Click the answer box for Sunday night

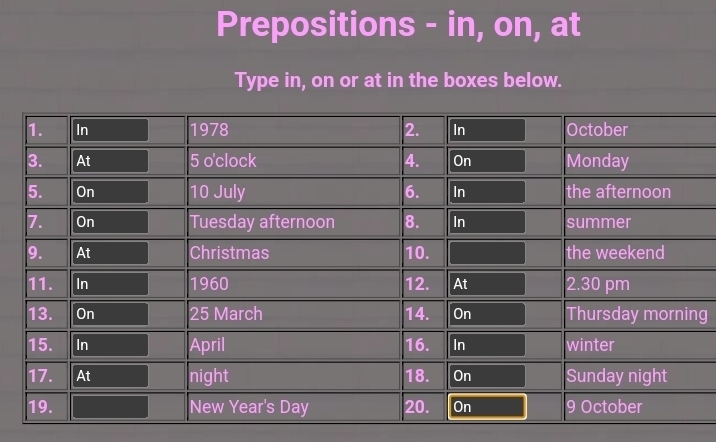coord(487,376)
